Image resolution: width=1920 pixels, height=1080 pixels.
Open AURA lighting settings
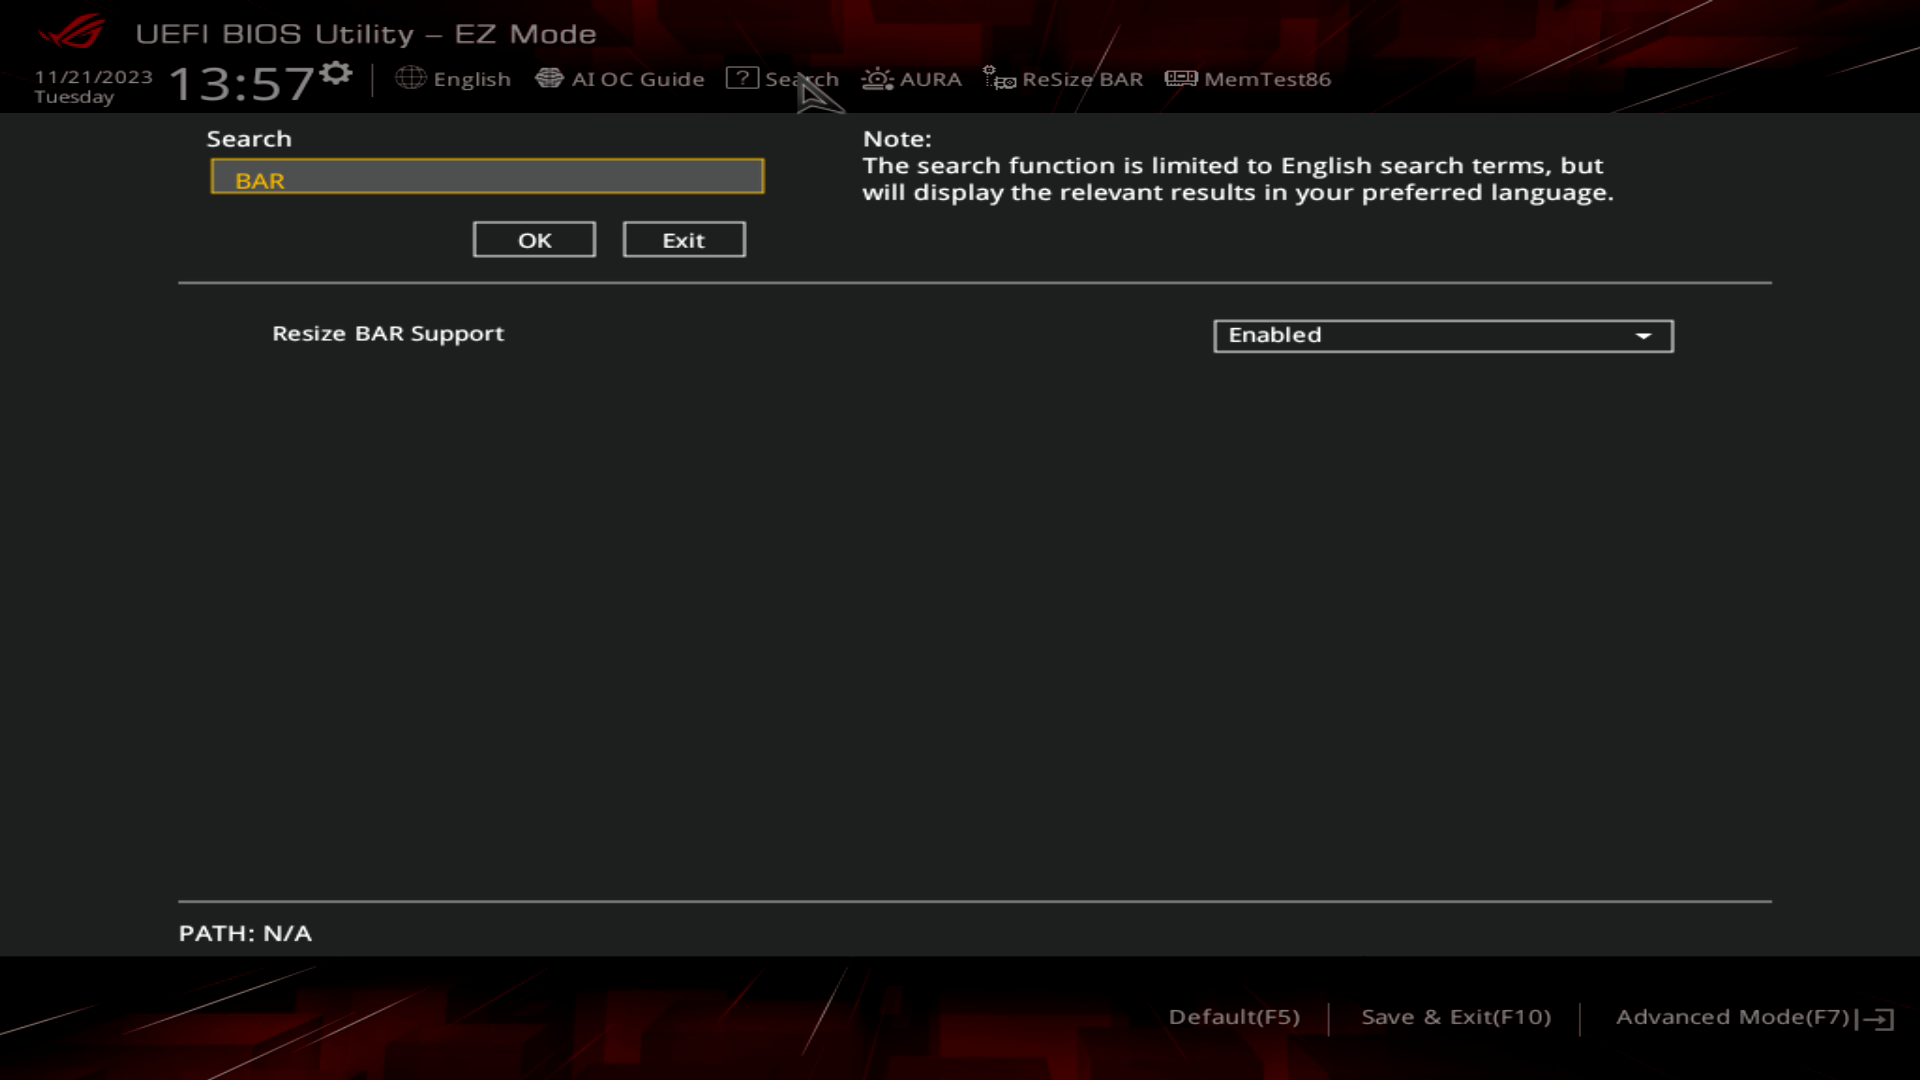(876, 78)
